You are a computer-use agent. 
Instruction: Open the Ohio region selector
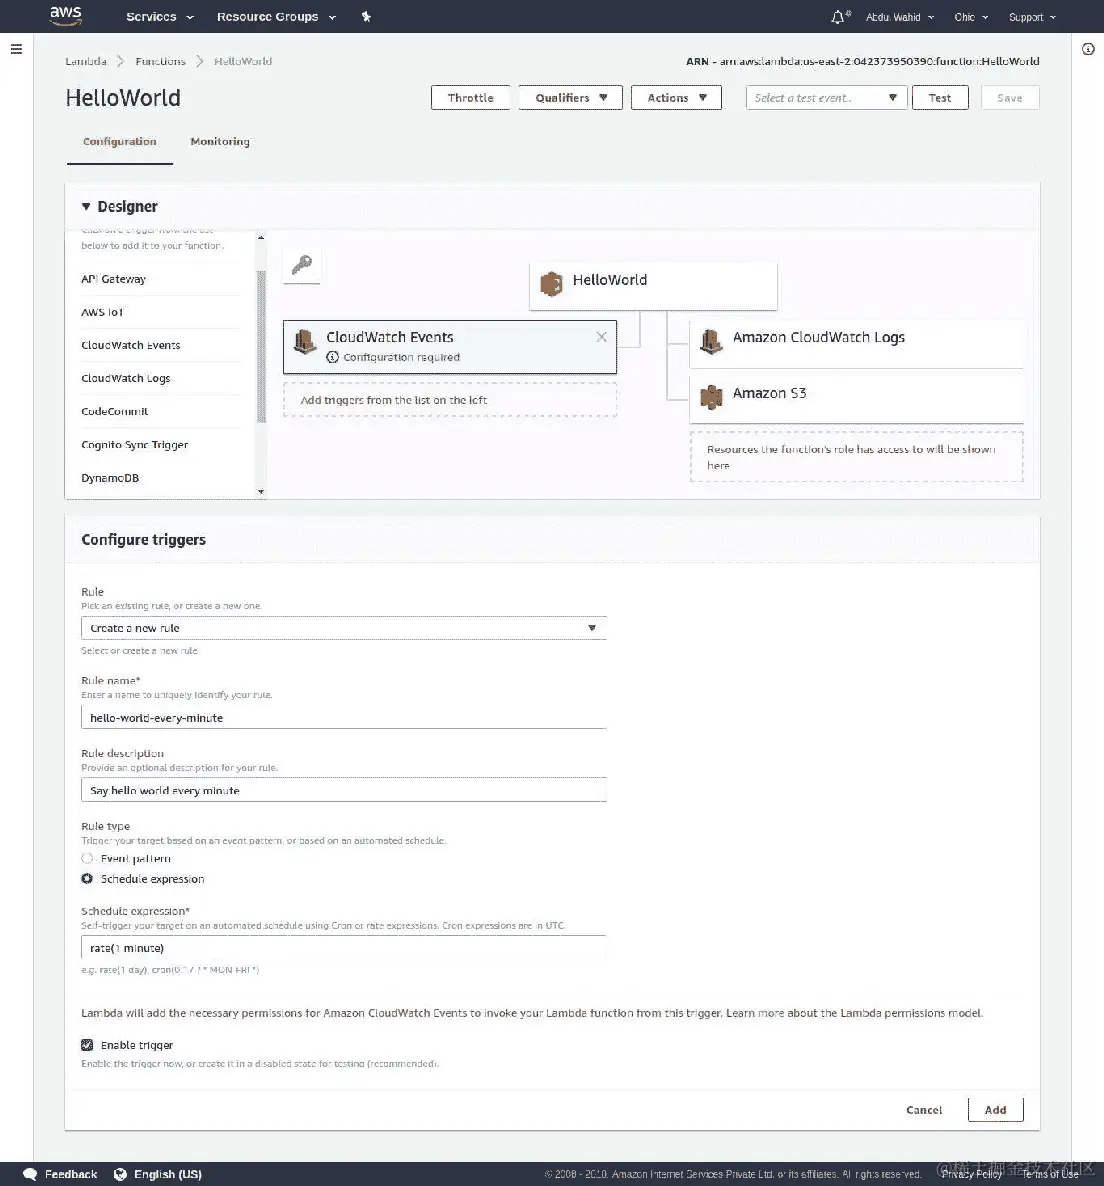[x=971, y=17]
